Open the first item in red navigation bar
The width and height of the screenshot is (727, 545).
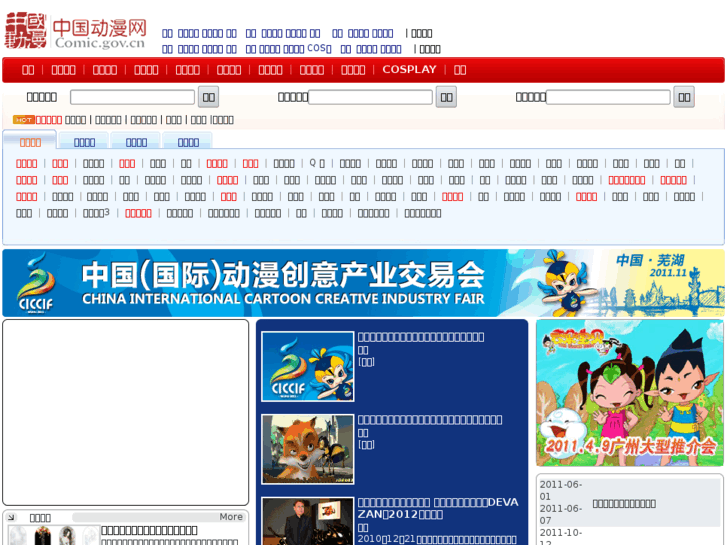point(28,70)
